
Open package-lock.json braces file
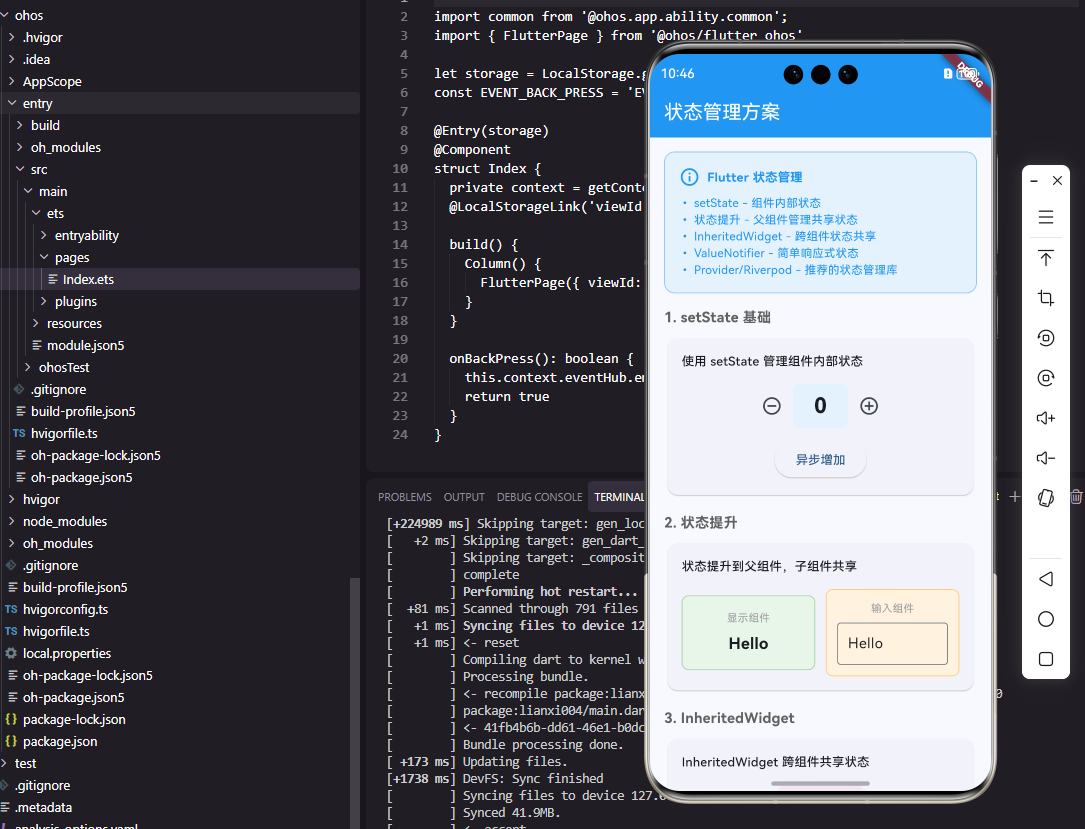coord(74,719)
